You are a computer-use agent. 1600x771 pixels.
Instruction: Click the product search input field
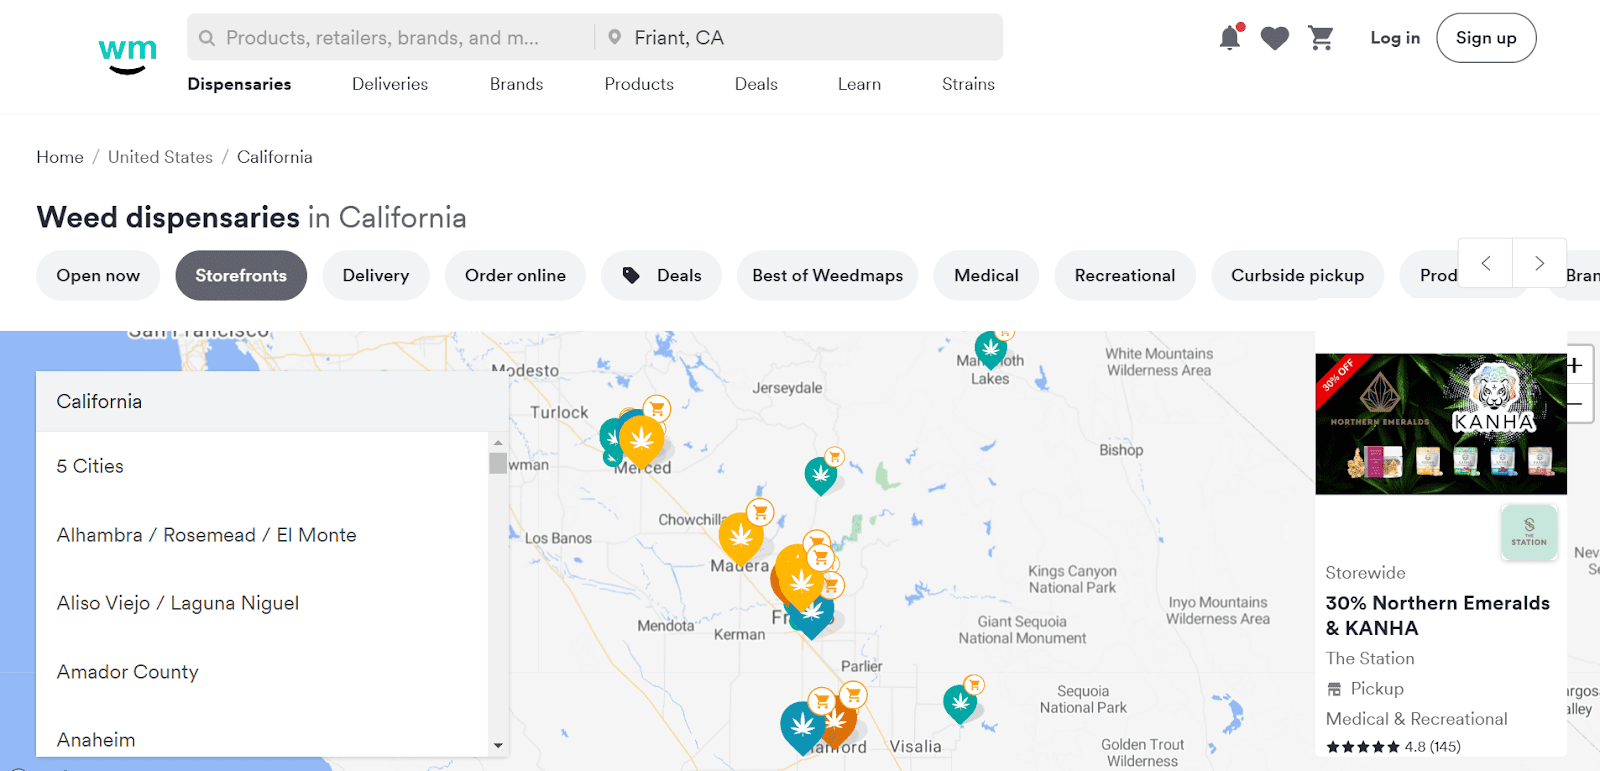[390, 38]
